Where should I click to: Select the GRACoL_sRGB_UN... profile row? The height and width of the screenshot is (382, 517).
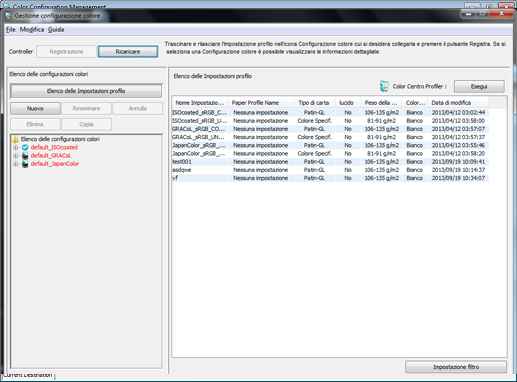tap(330, 137)
